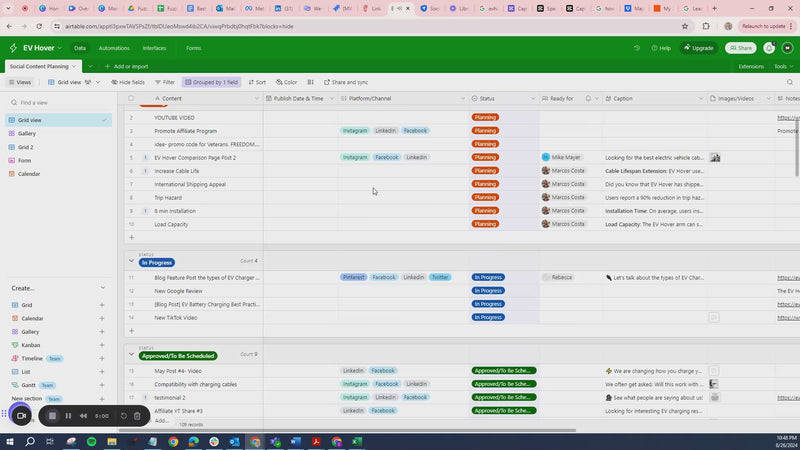Click the Share button

click(x=740, y=48)
